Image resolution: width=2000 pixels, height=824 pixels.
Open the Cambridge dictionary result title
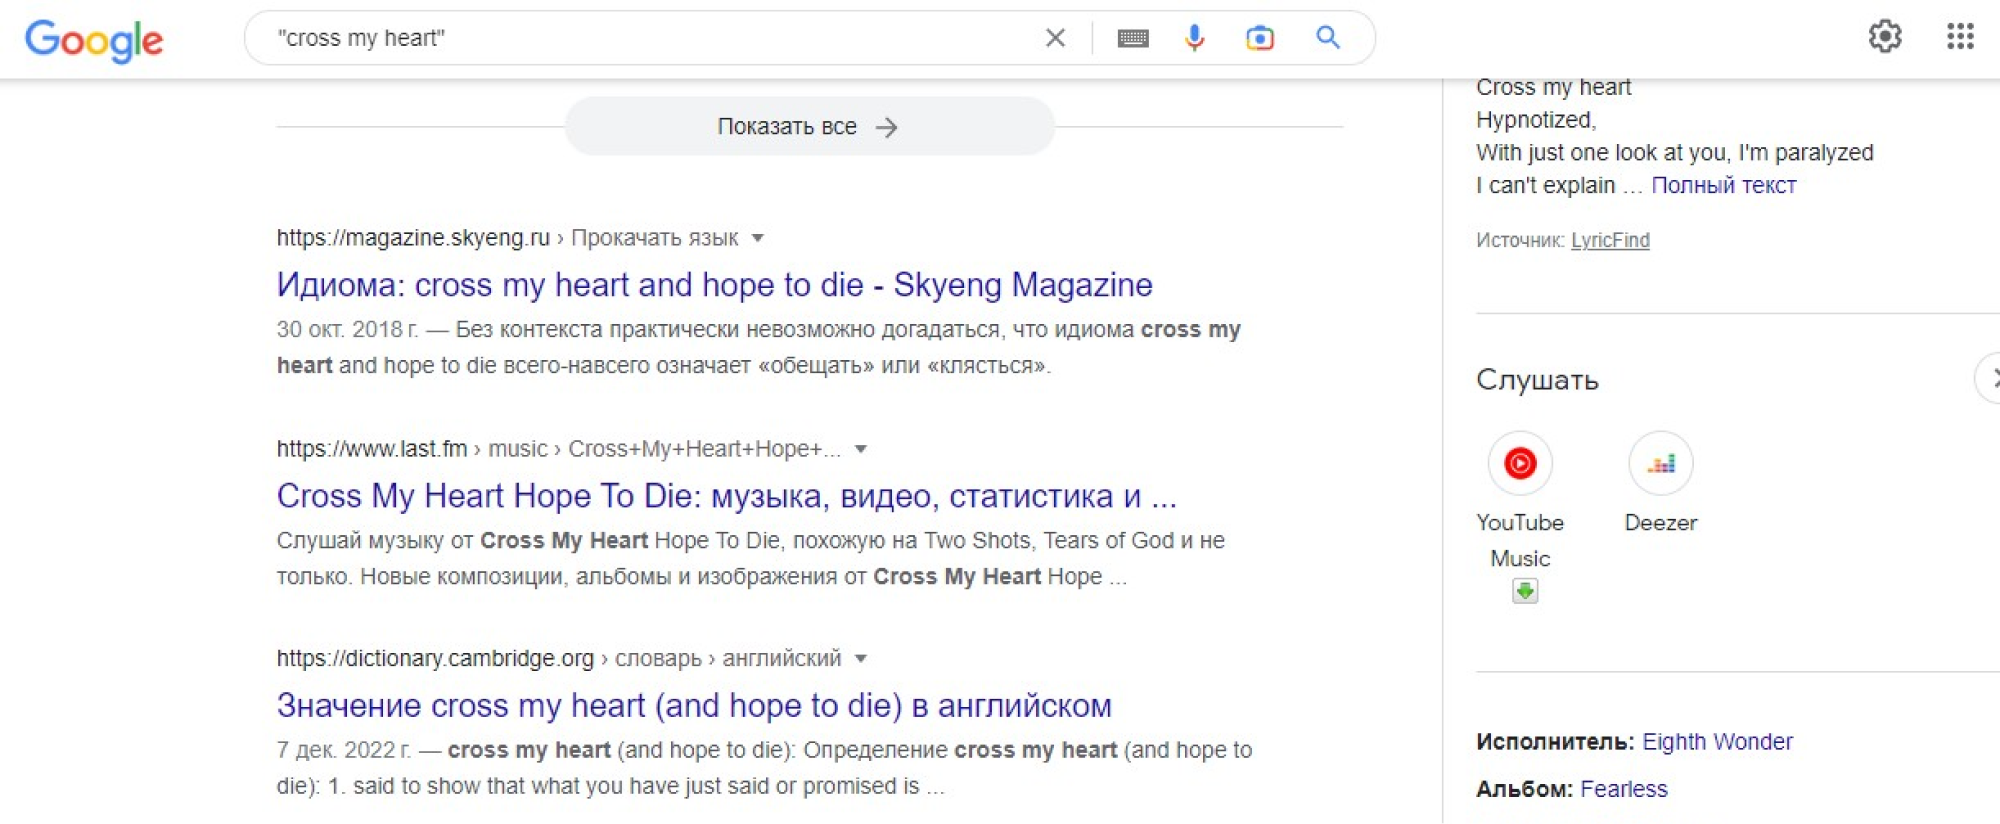tap(694, 706)
